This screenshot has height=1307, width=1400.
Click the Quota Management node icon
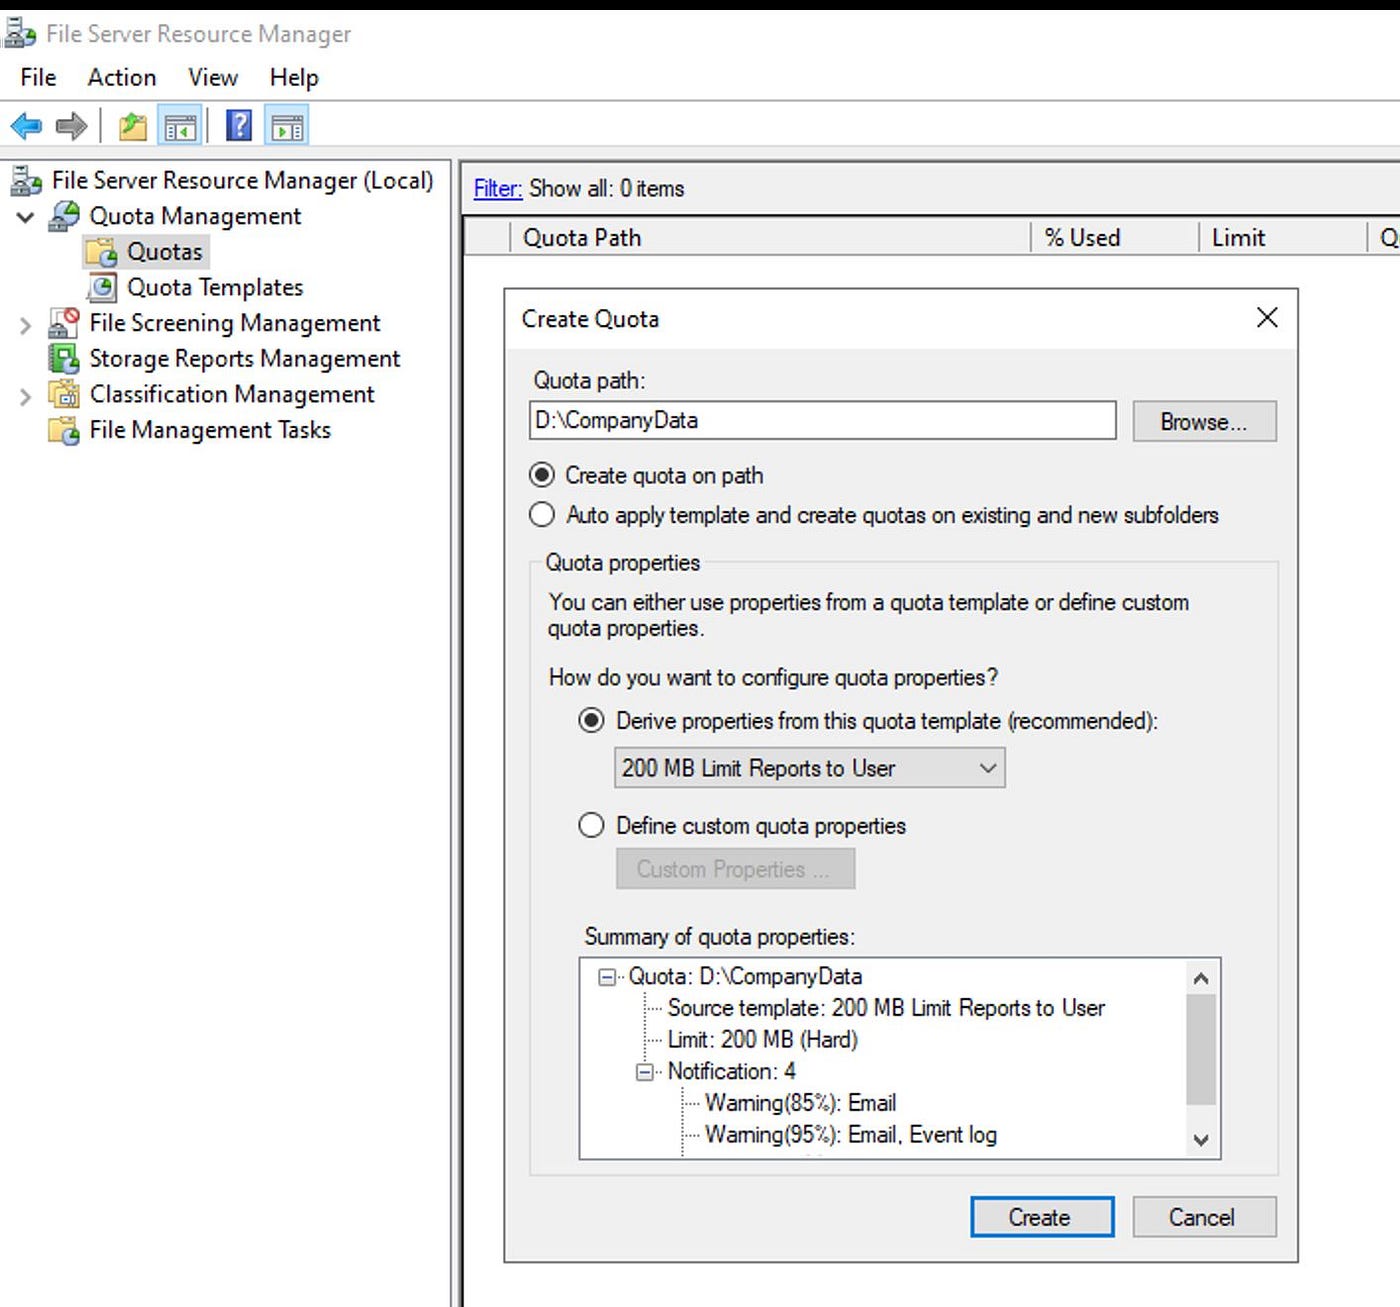65,216
